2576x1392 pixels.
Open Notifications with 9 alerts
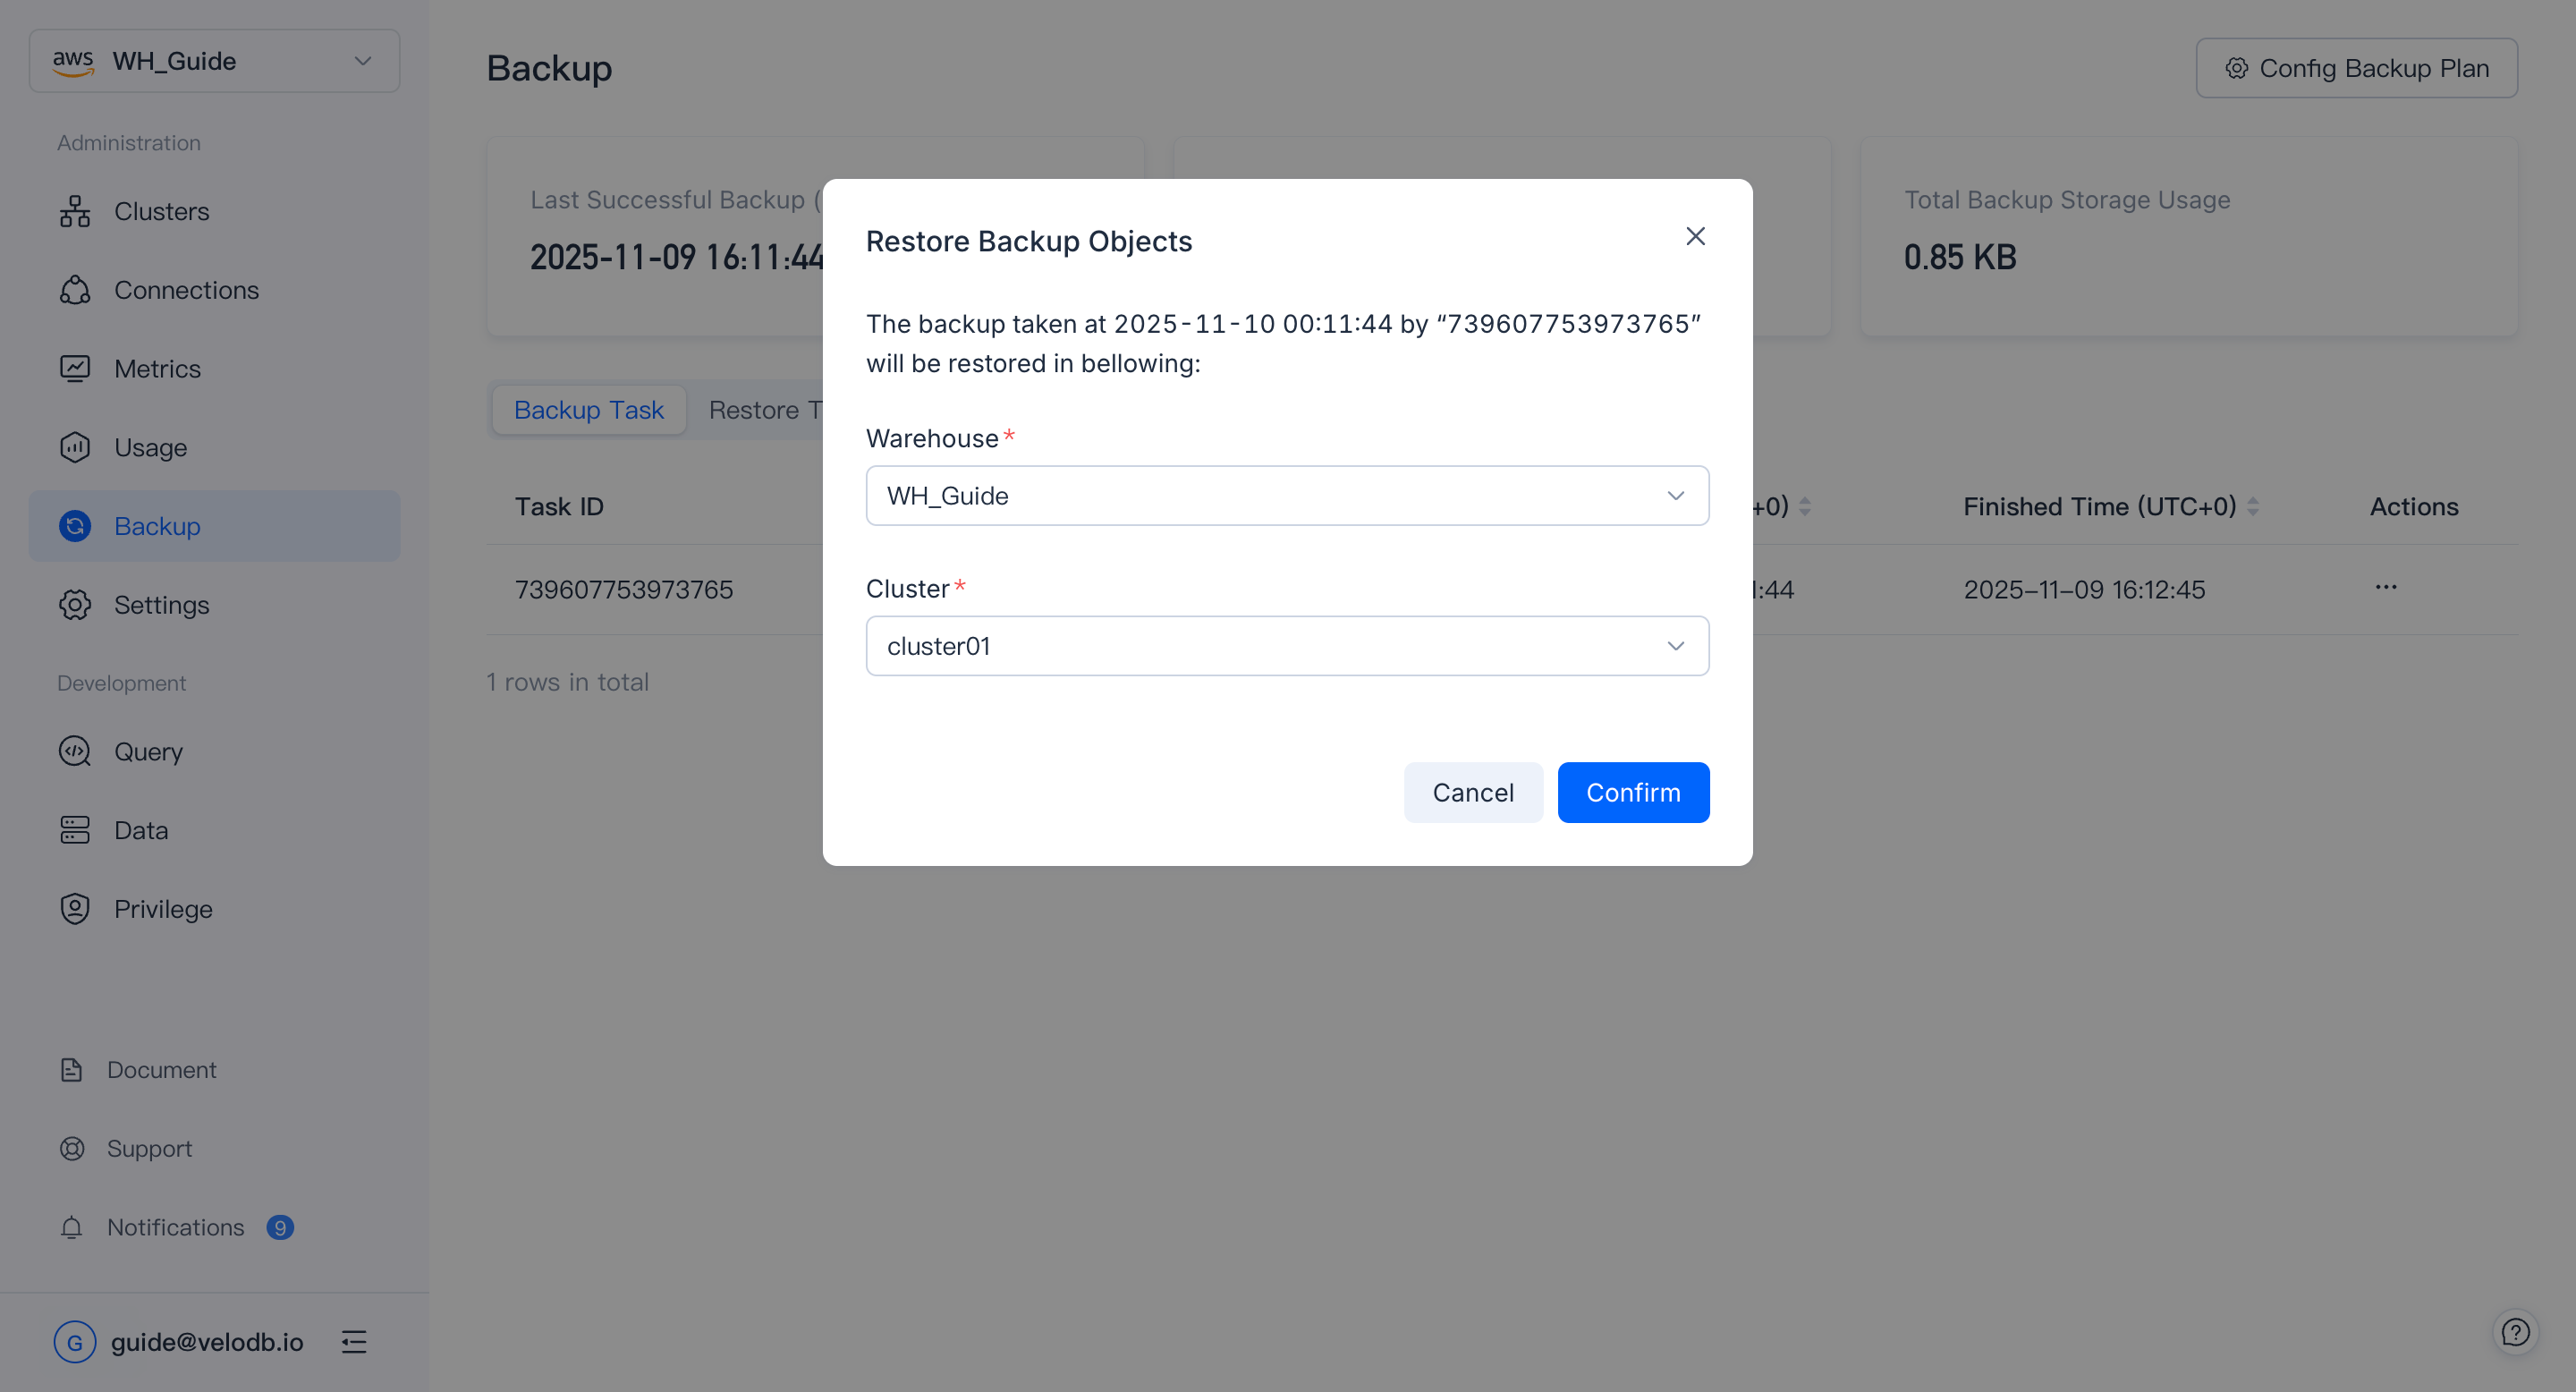[175, 1227]
